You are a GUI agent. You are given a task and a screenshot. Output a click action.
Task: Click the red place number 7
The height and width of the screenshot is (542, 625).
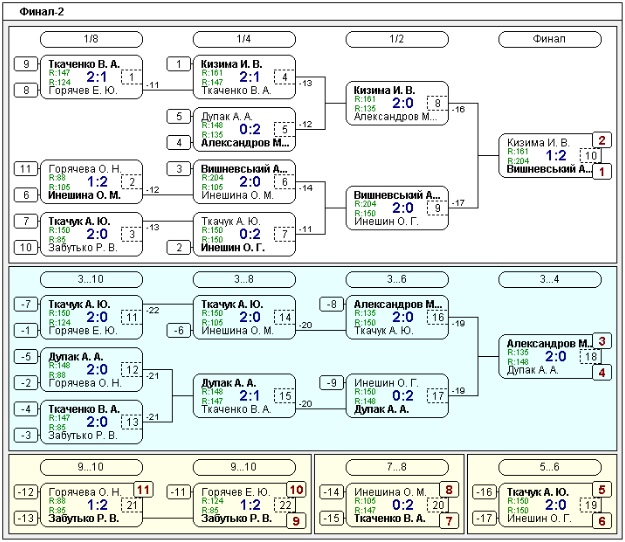pos(449,521)
